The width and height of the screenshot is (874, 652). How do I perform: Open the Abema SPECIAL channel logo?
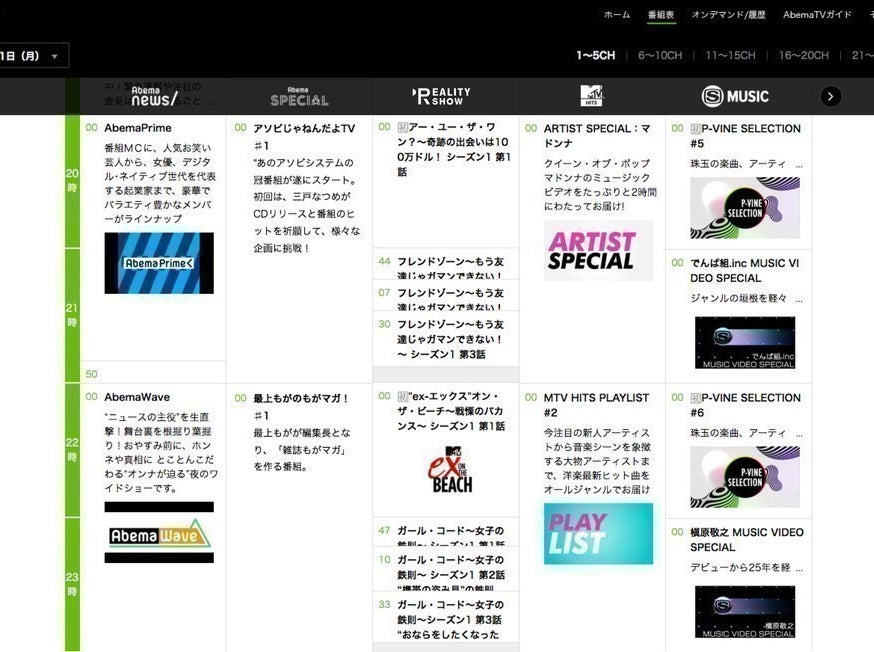[299, 97]
